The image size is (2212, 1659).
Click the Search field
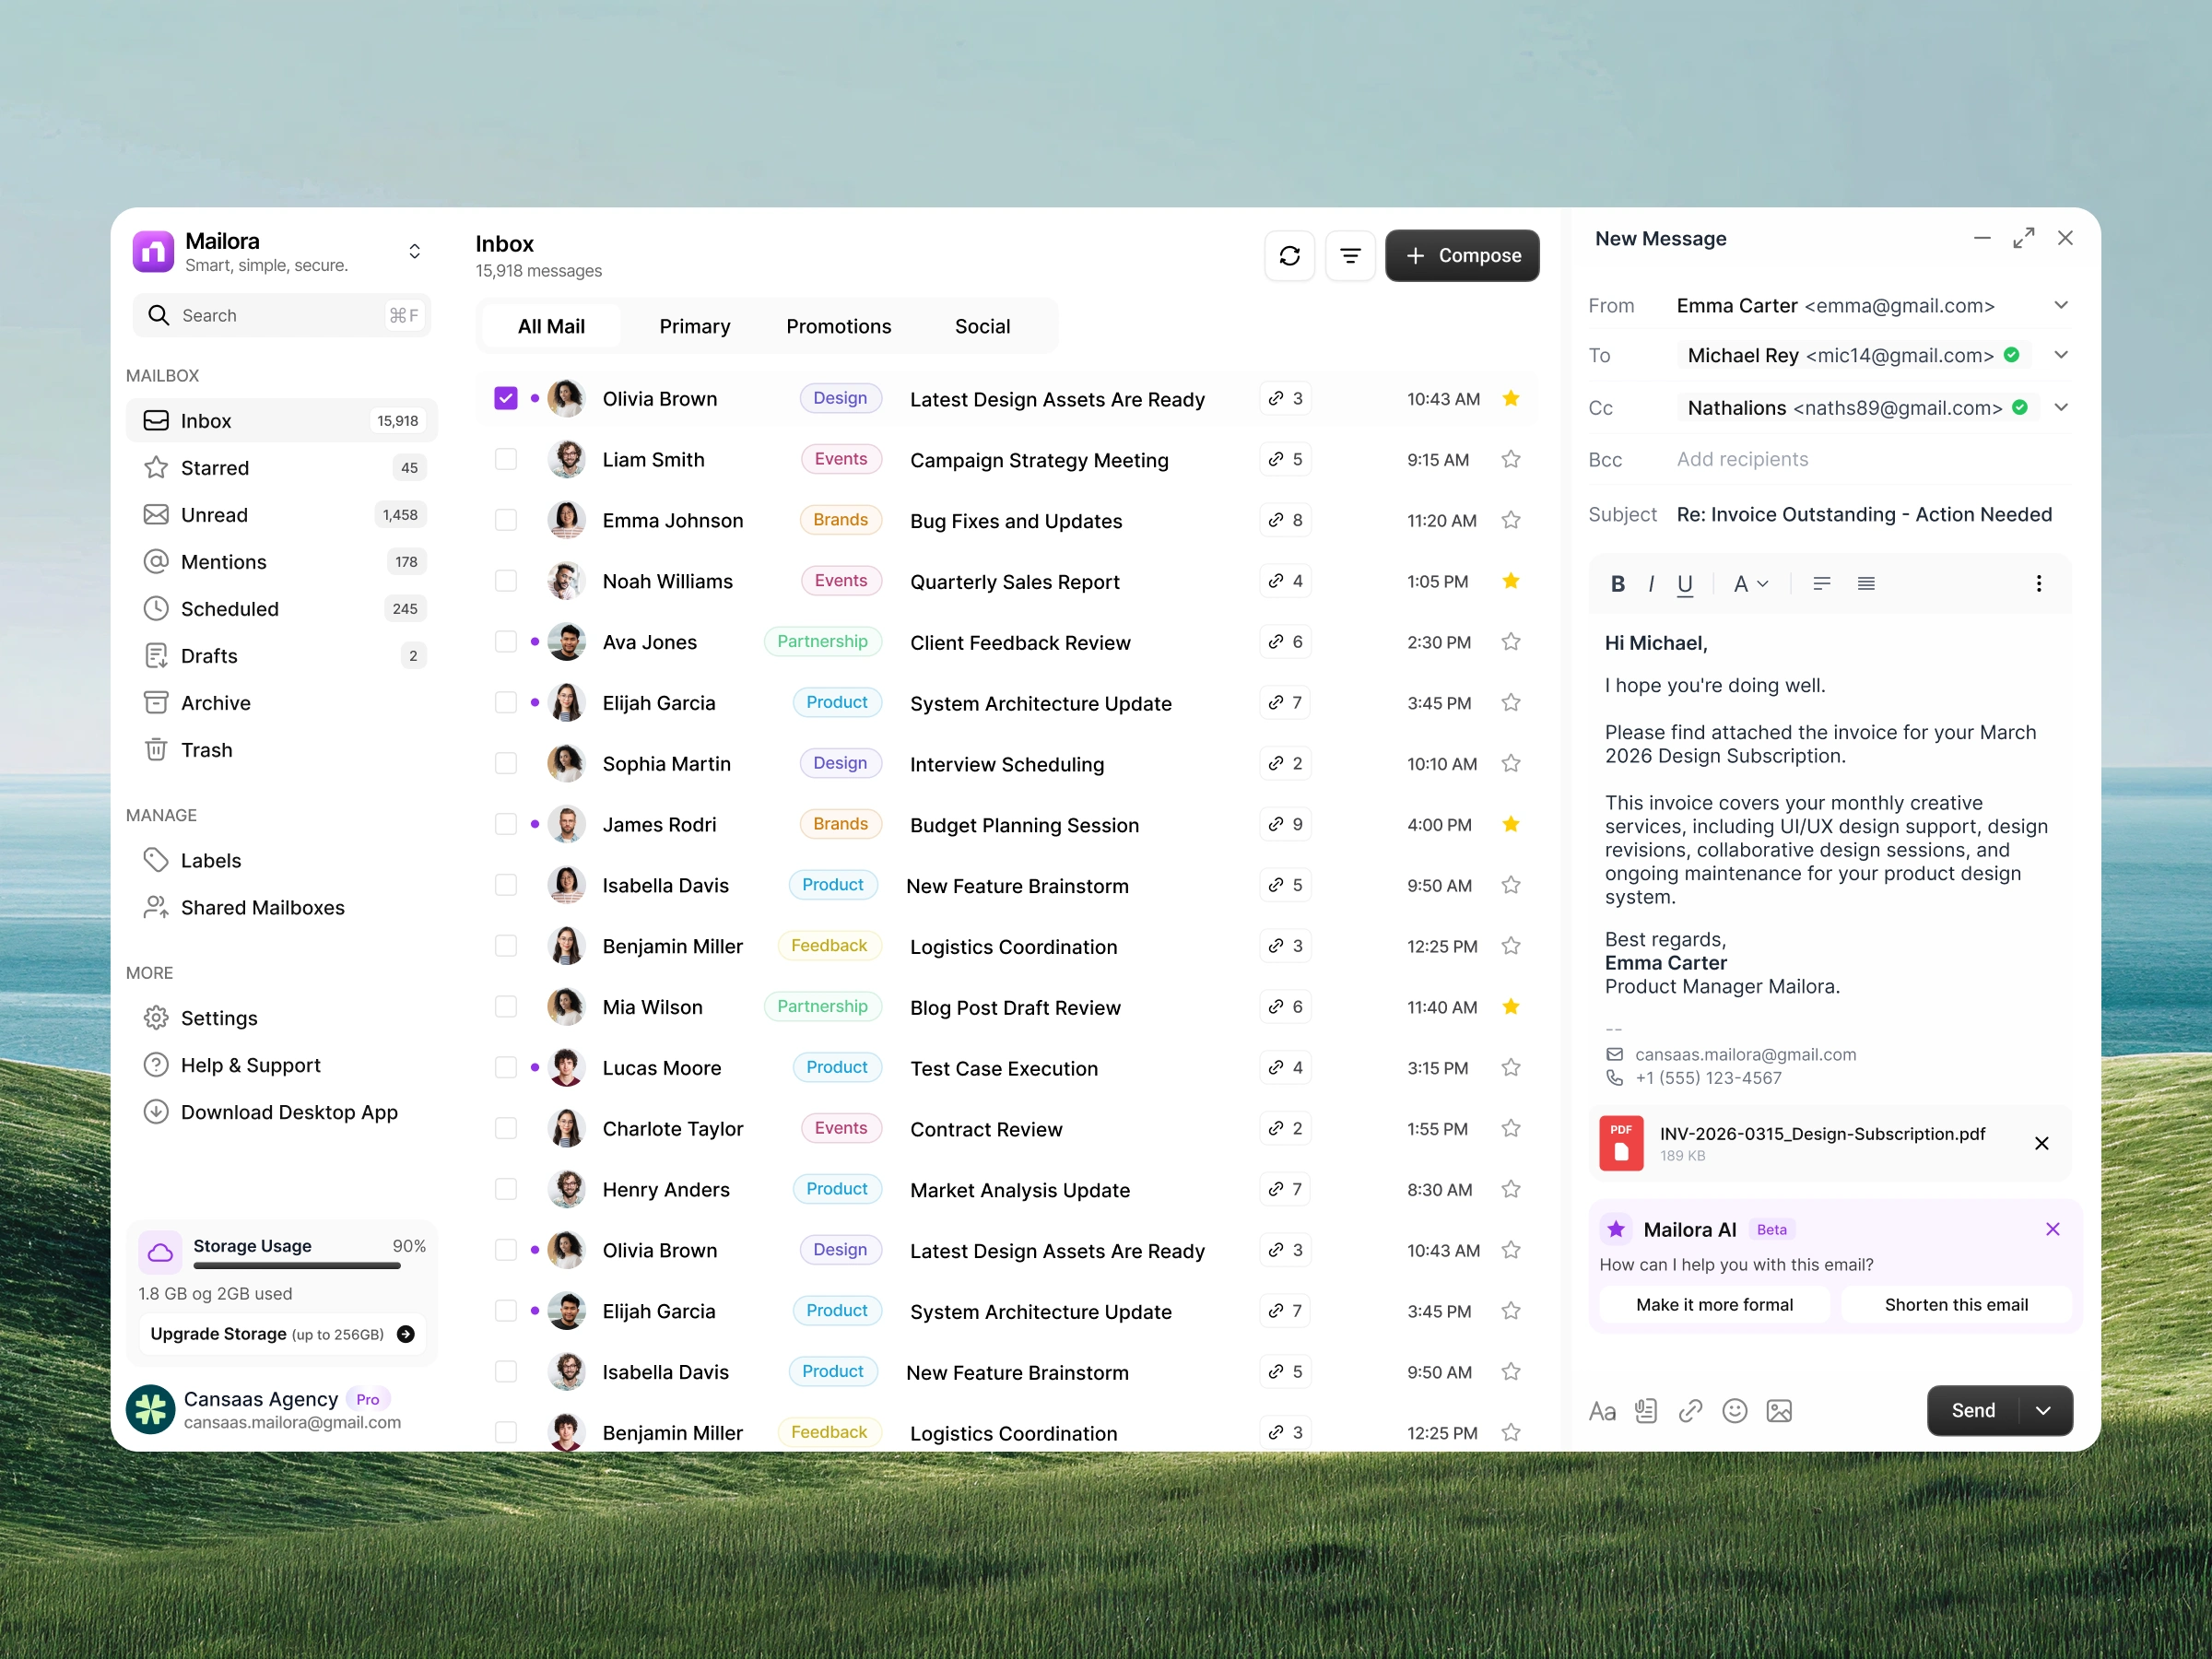click(281, 315)
